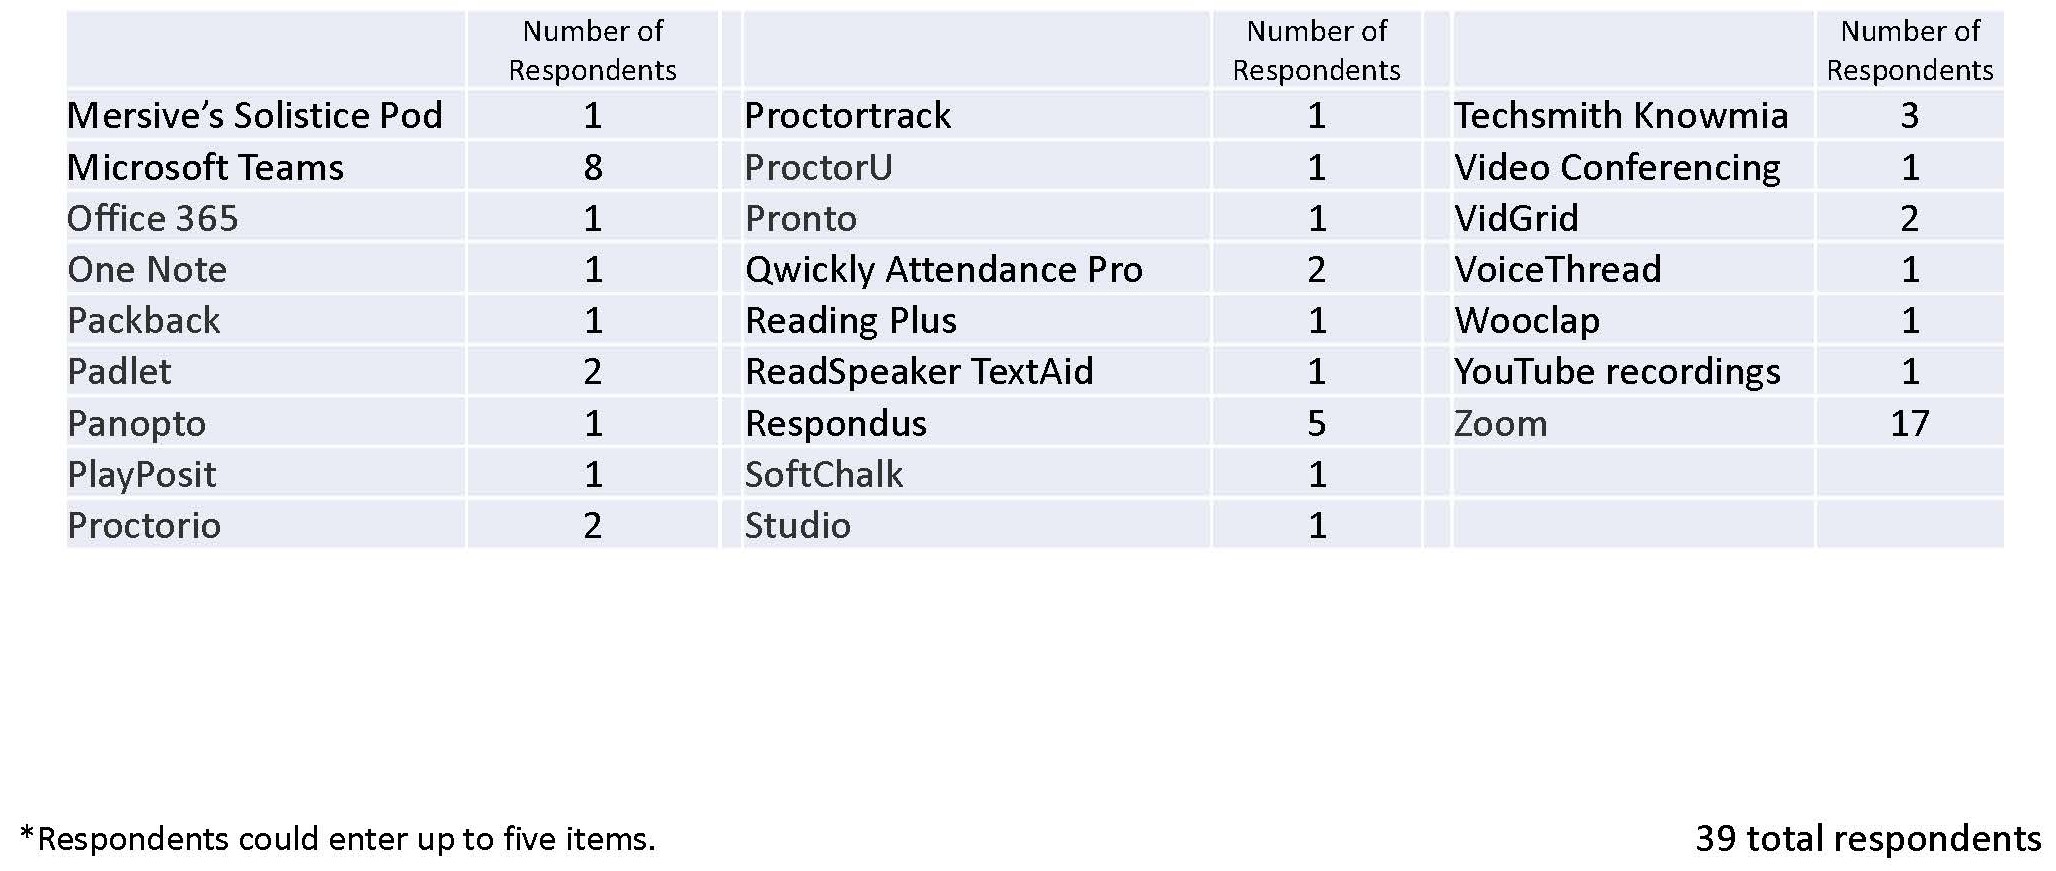Select the Video Conferencing cell
This screenshot has width=2056, height=871.
point(1617,168)
